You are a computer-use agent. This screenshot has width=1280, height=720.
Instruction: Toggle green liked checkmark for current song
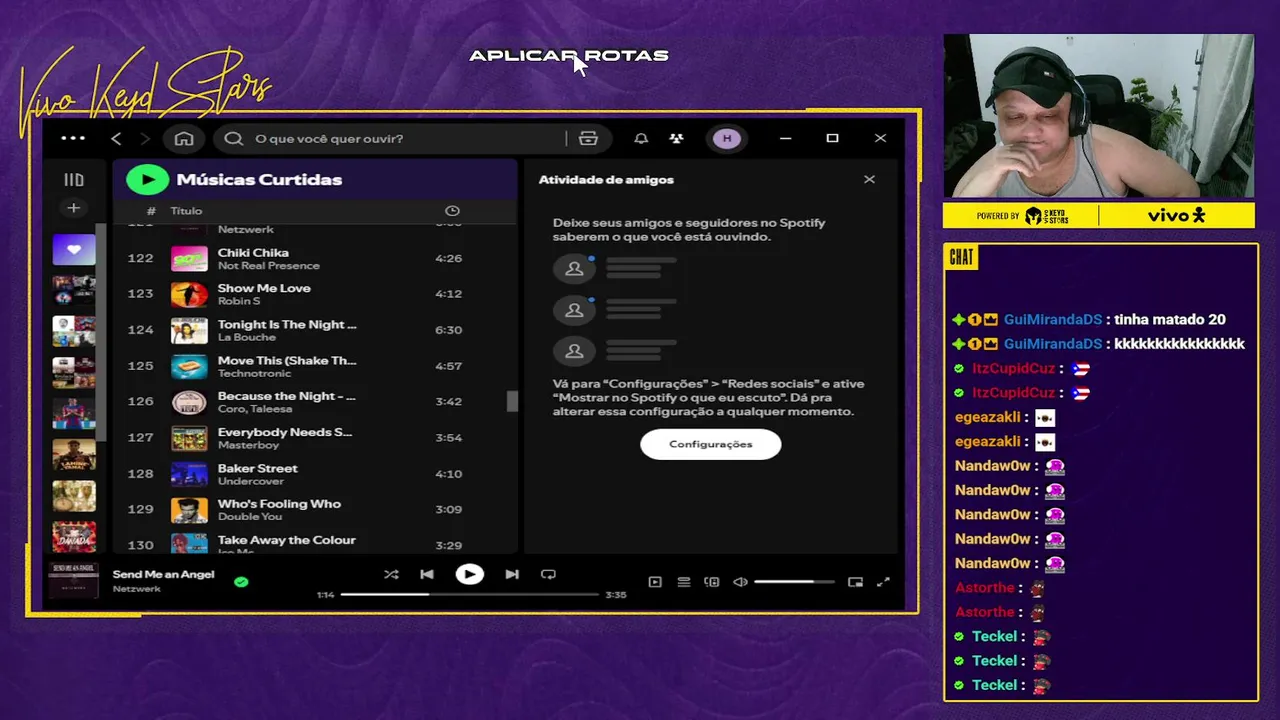(x=241, y=581)
